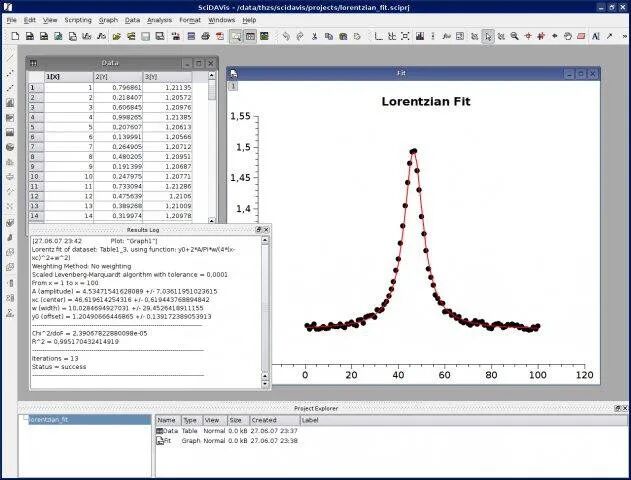Open the Edit menu
This screenshot has width=631, height=480.
(29, 20)
